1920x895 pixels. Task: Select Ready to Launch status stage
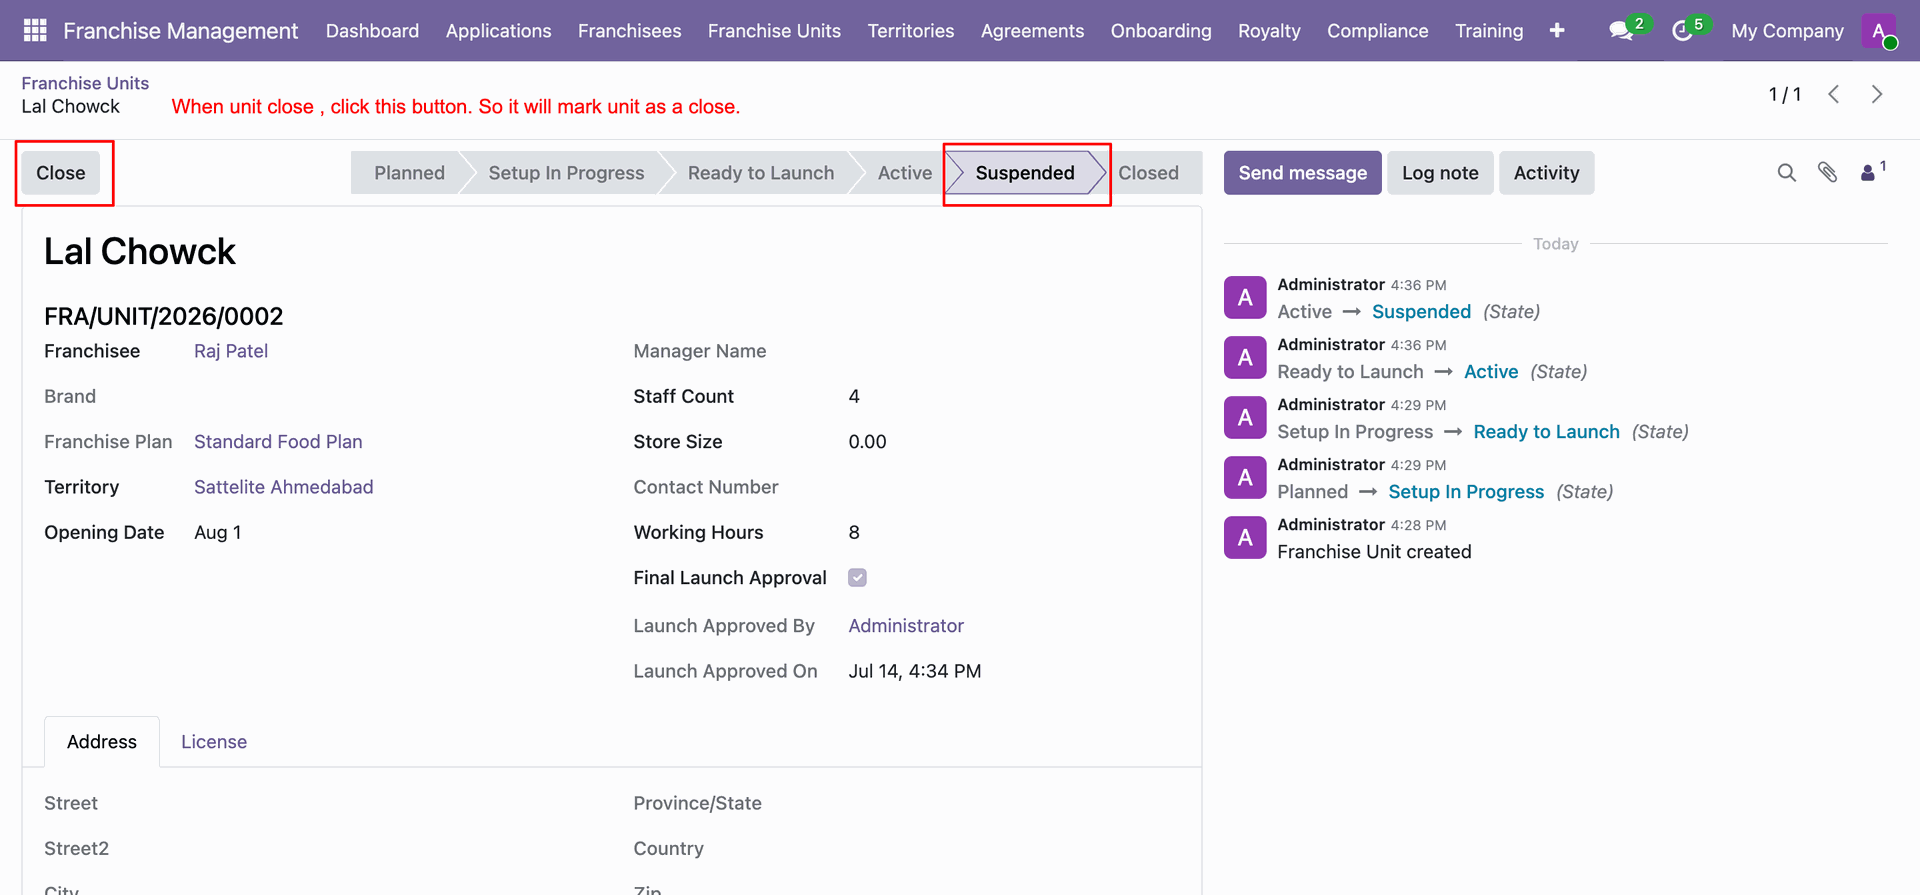760,173
